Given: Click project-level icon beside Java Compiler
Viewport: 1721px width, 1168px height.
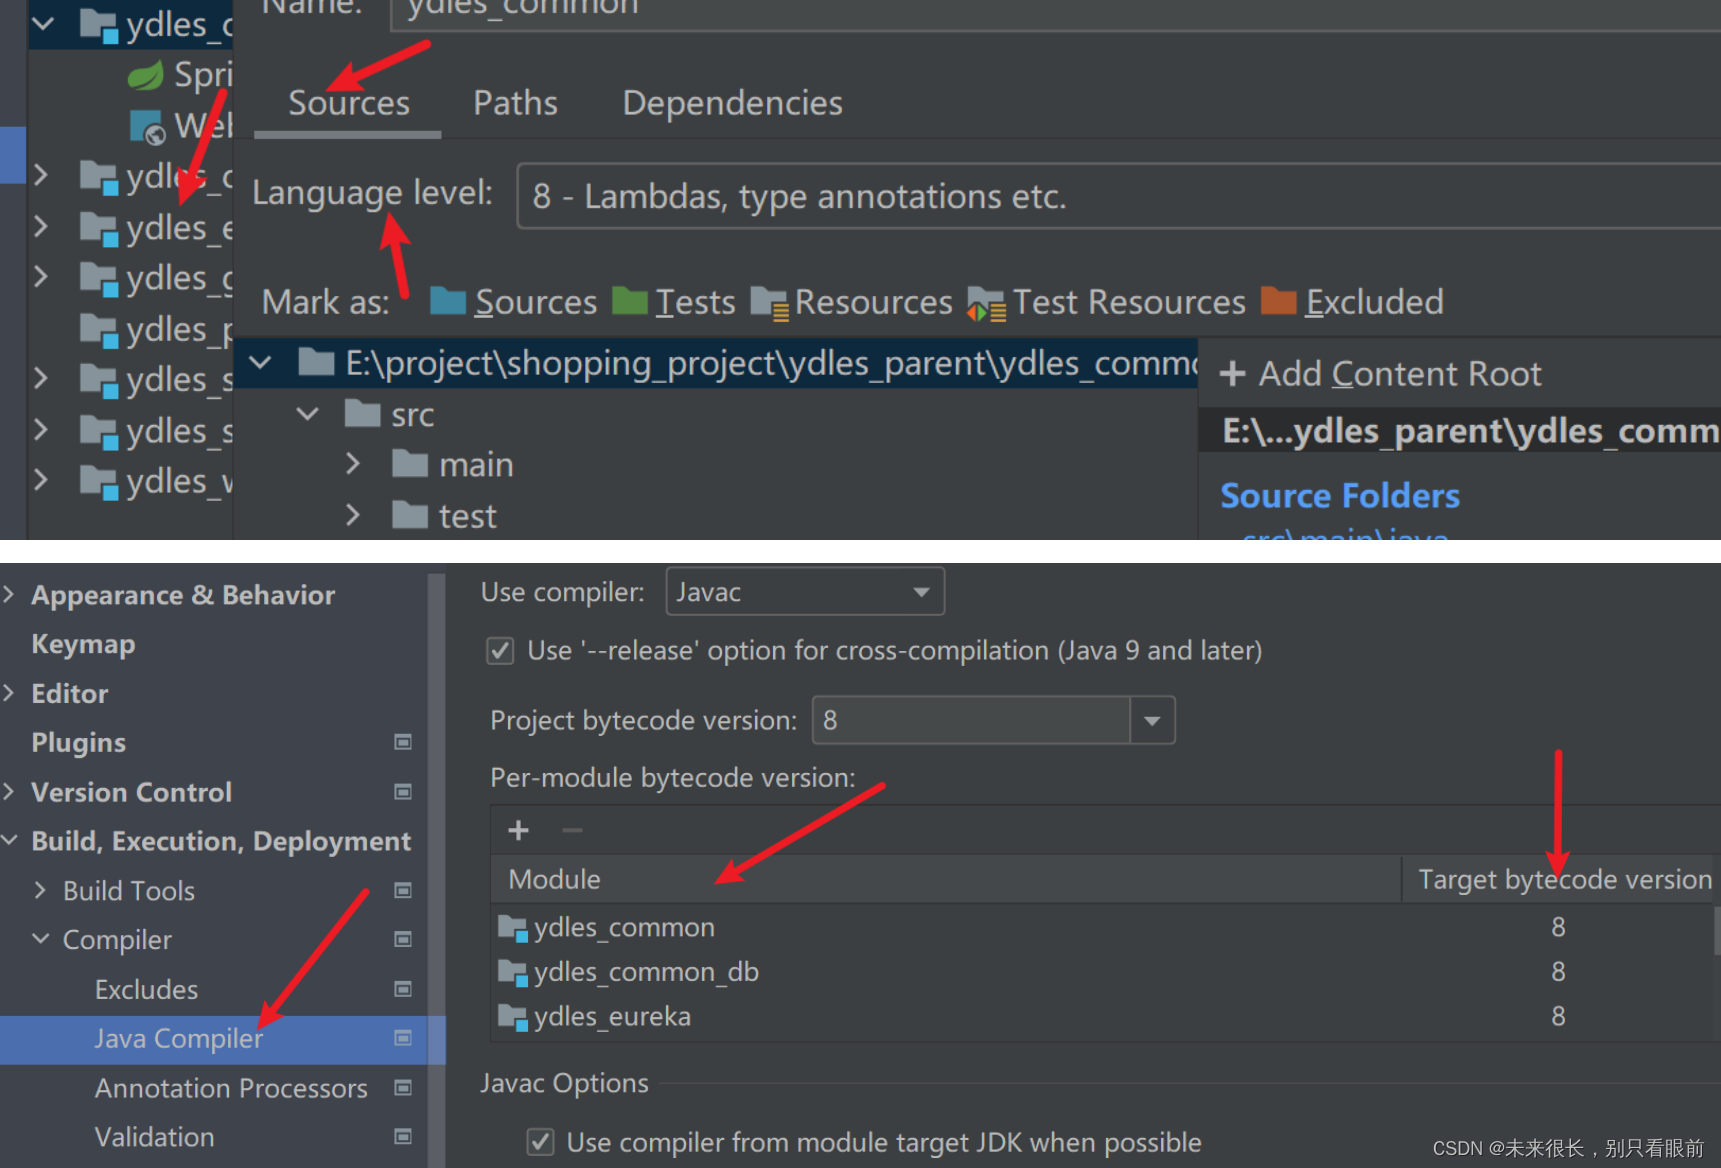Looking at the screenshot, I should pyautogui.click(x=403, y=1038).
